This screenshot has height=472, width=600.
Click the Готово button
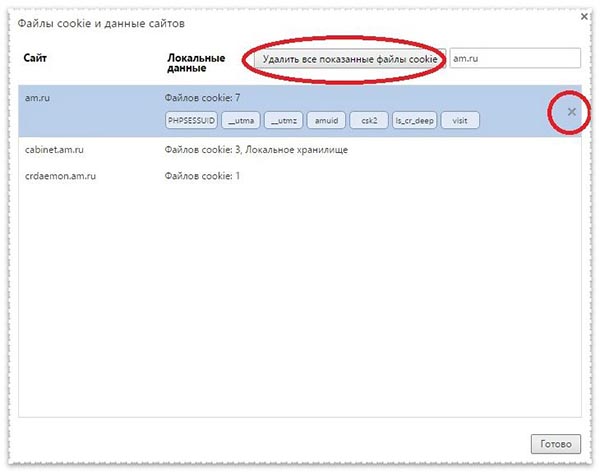(556, 444)
